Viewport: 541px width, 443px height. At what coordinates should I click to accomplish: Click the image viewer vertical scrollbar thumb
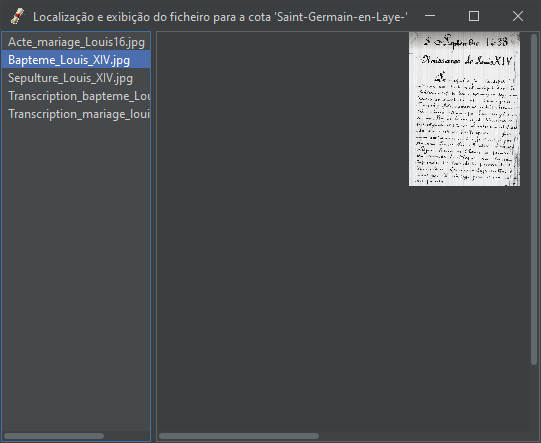point(534,199)
